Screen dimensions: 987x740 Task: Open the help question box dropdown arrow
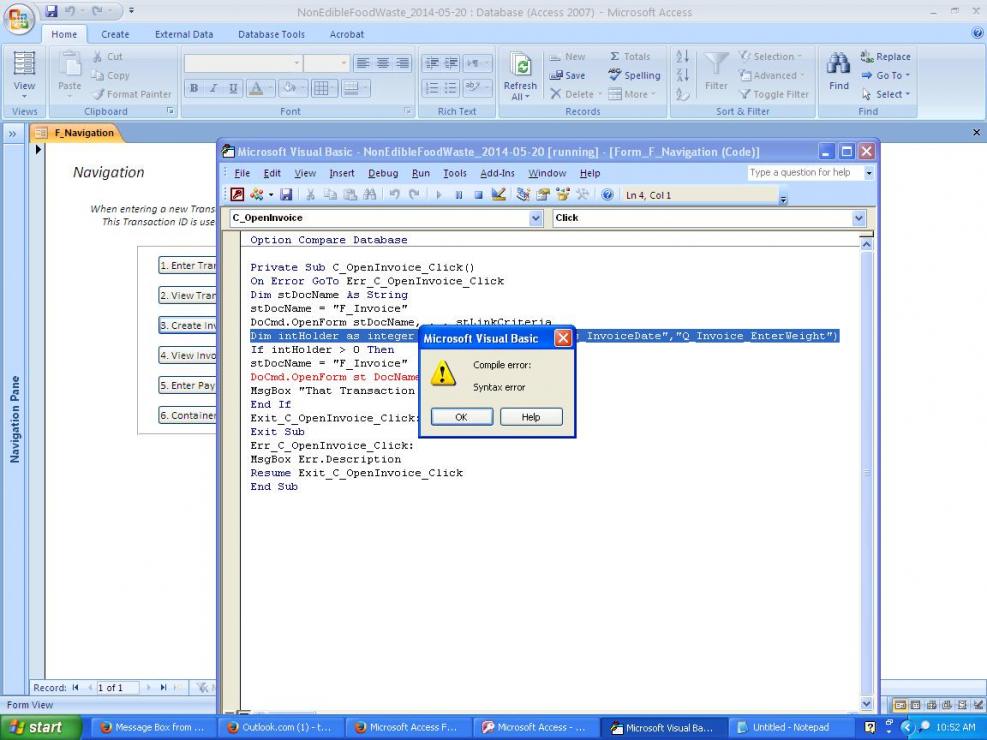(x=869, y=172)
